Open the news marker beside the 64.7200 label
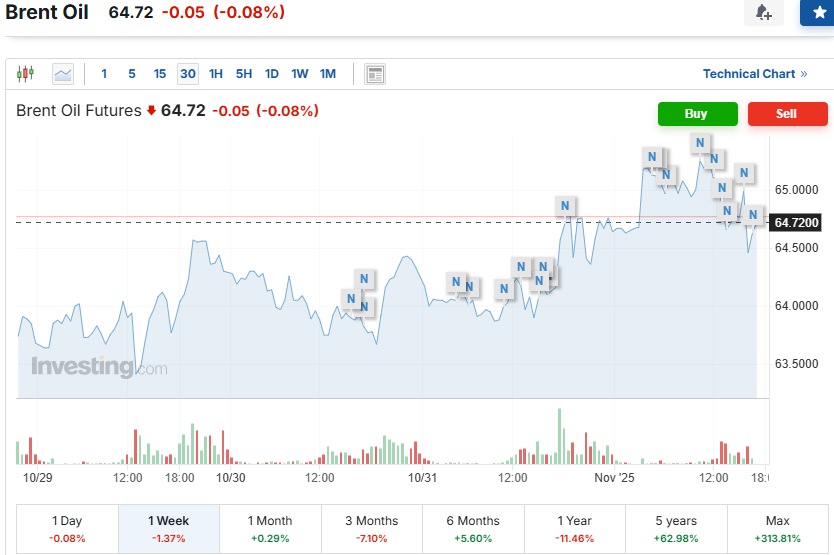 point(753,214)
